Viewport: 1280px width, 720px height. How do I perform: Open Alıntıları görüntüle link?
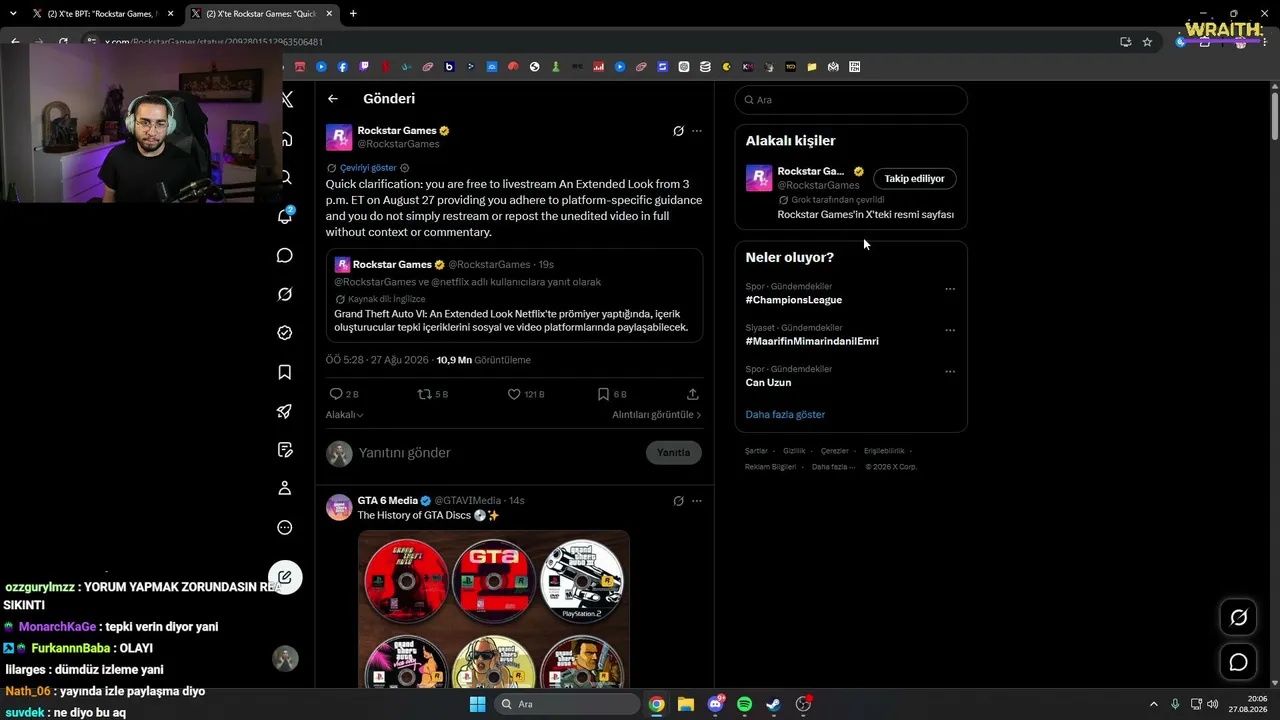[657, 414]
